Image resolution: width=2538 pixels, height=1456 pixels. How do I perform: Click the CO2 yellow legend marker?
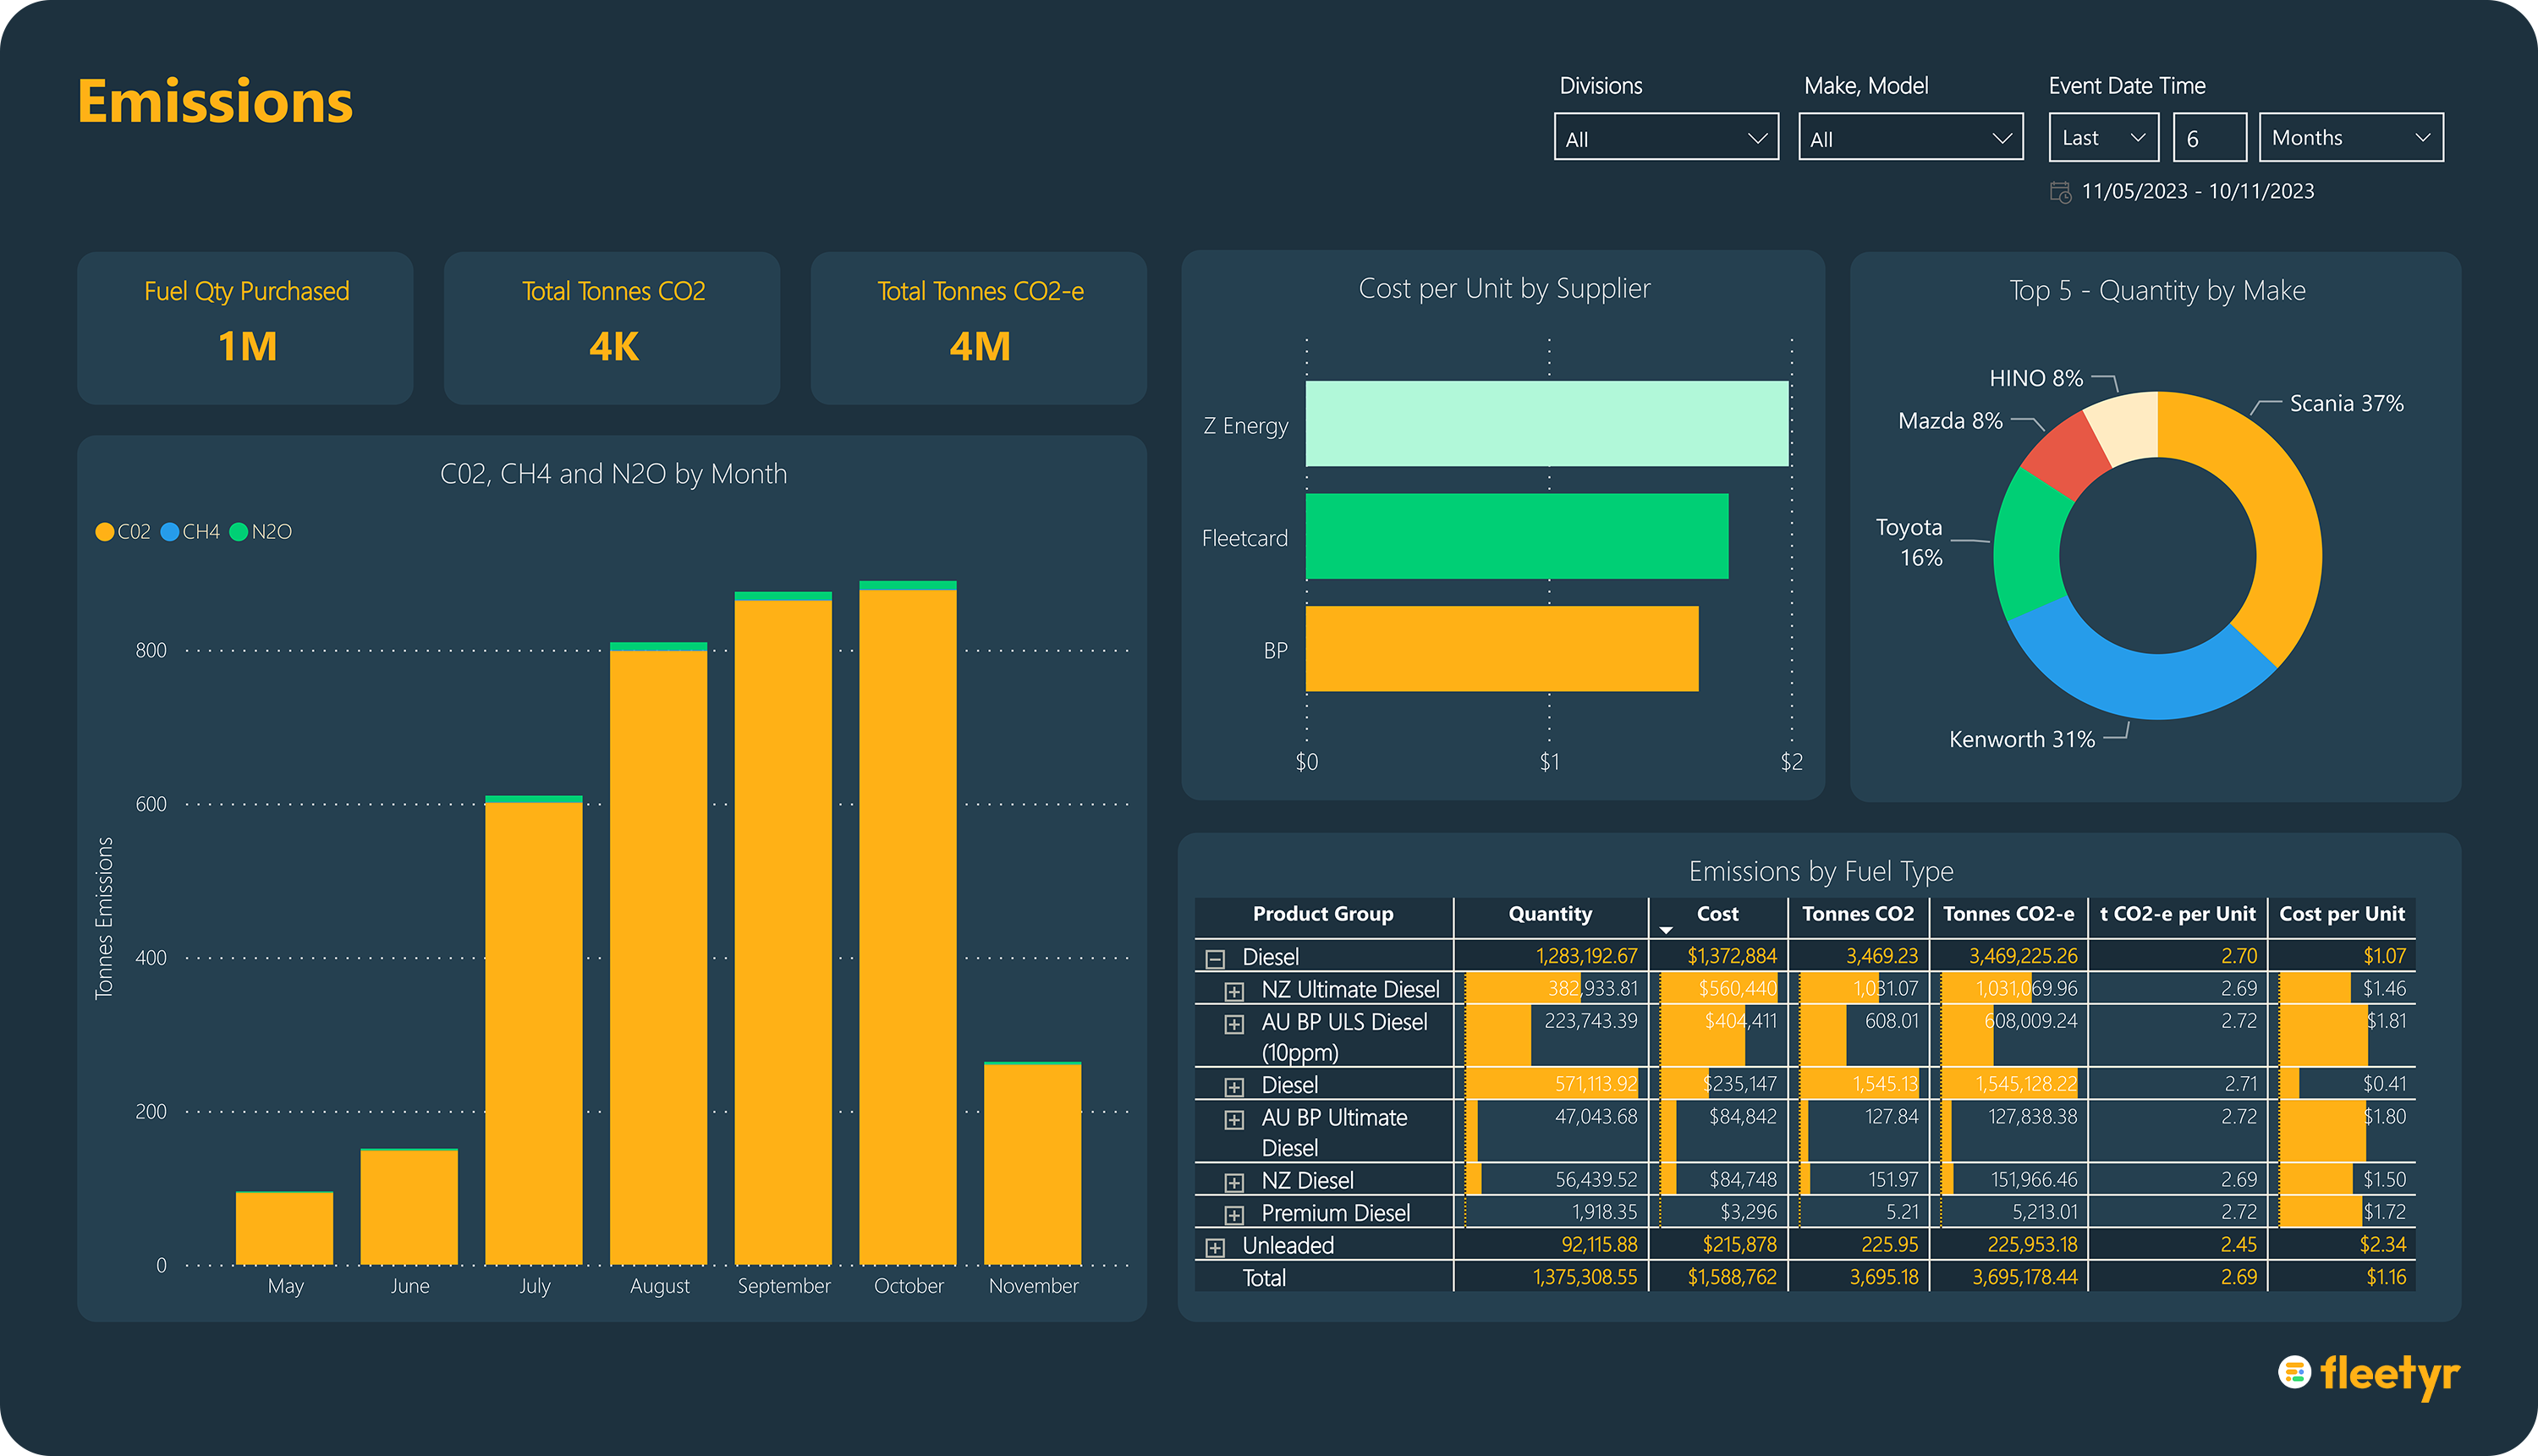104,532
